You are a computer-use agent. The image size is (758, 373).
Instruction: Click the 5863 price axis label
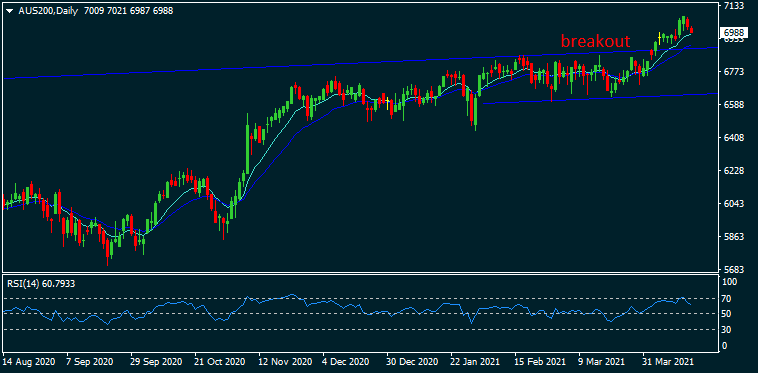click(733, 237)
